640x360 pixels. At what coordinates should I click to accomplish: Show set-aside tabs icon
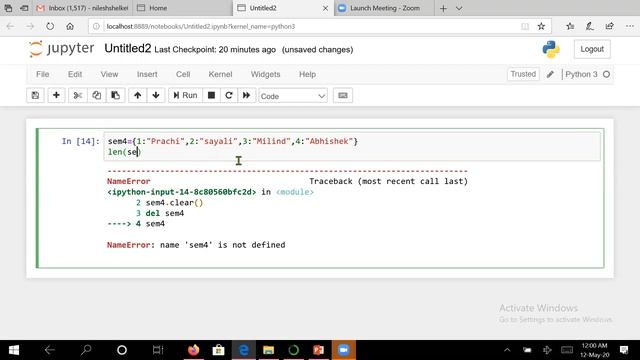pyautogui.click(x=8, y=8)
